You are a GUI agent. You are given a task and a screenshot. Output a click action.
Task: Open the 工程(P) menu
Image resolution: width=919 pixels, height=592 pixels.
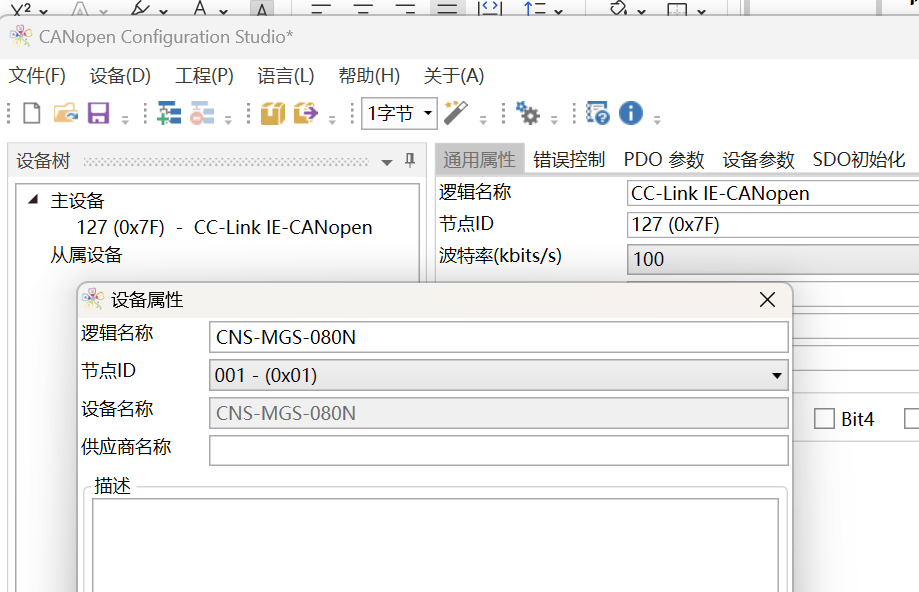pyautogui.click(x=205, y=76)
